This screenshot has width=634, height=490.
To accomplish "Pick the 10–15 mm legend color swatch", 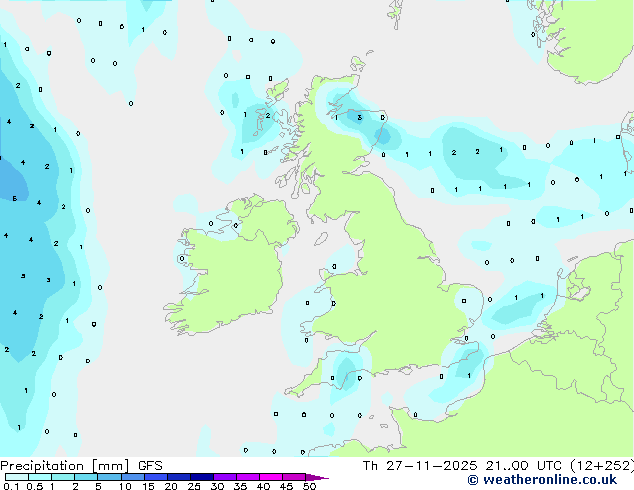I will [x=133, y=477].
